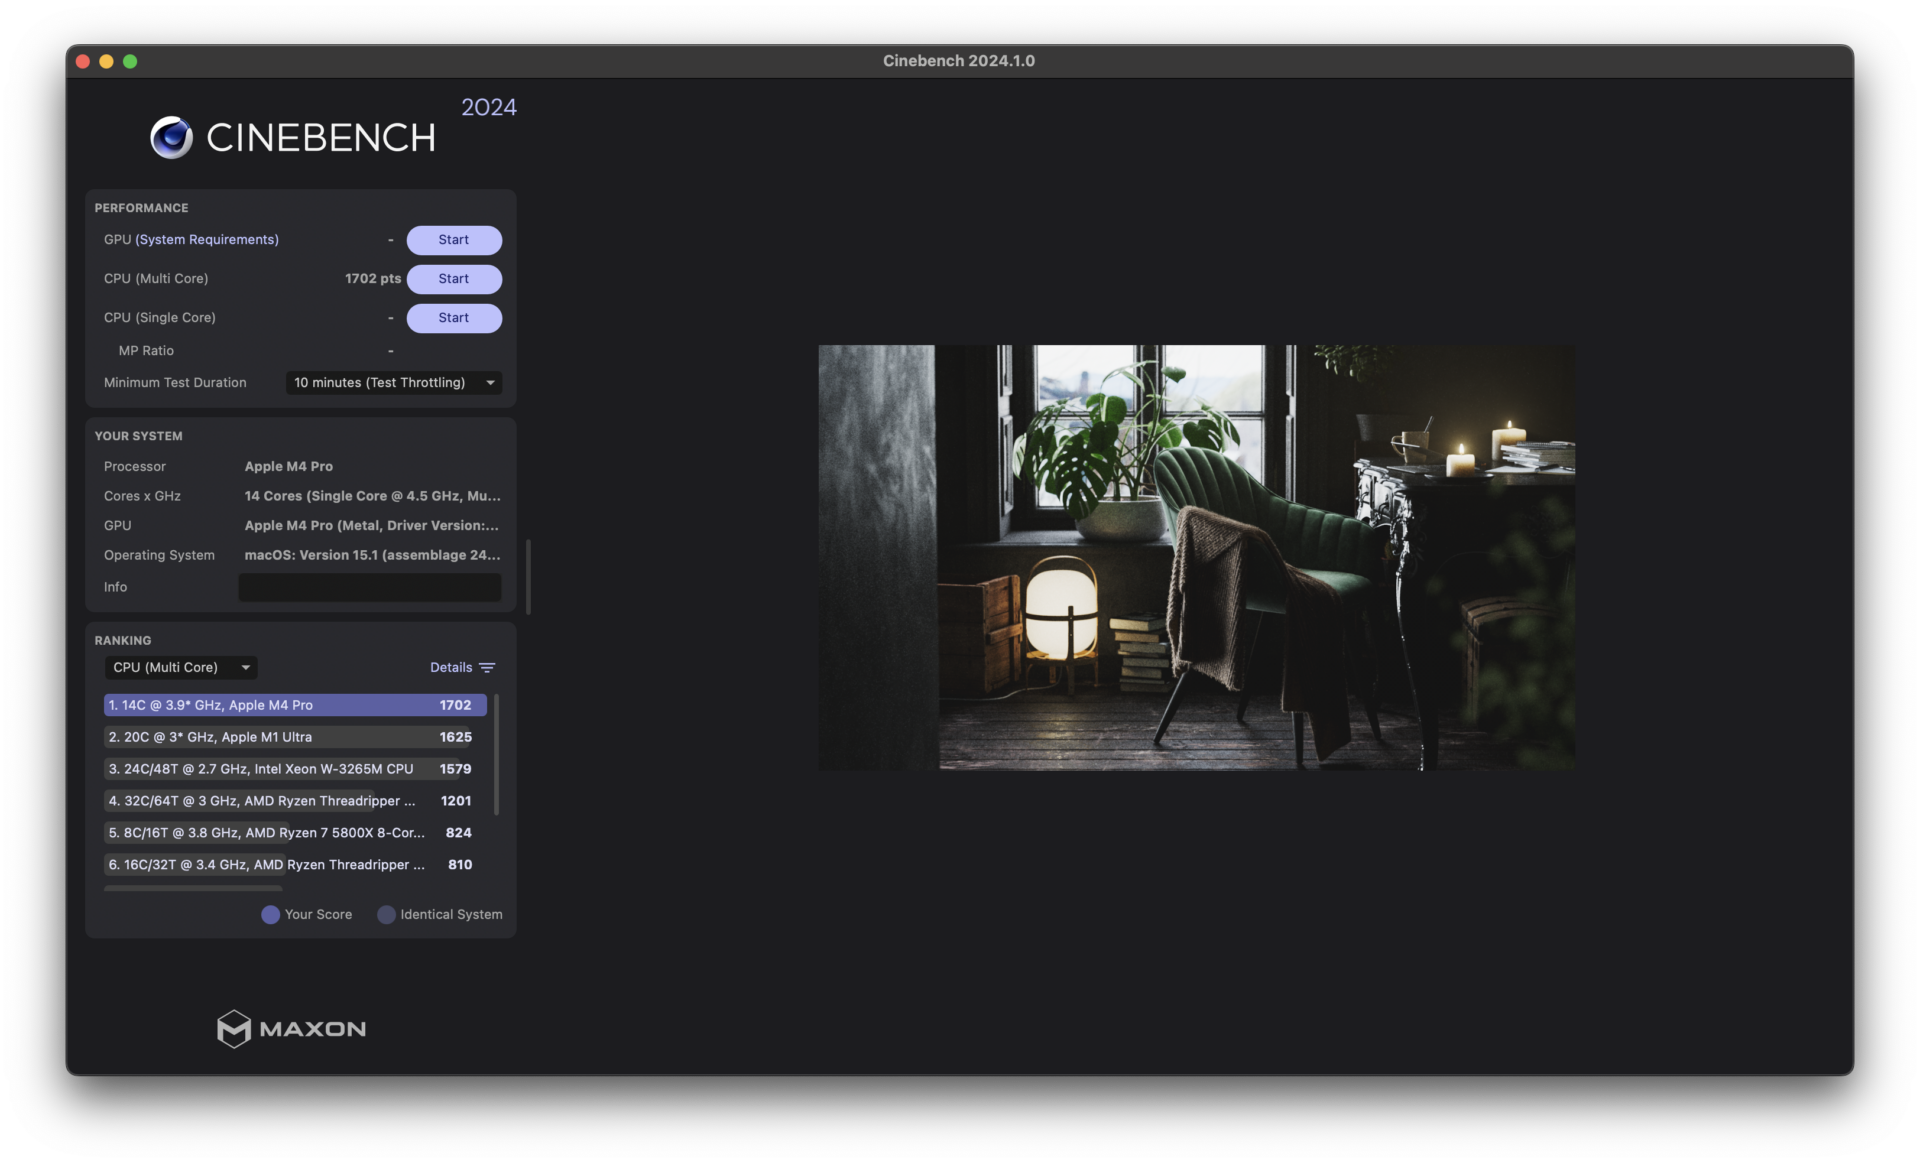This screenshot has width=1920, height=1163.
Task: Click the ranking list vertical scrollbar
Action: point(497,754)
